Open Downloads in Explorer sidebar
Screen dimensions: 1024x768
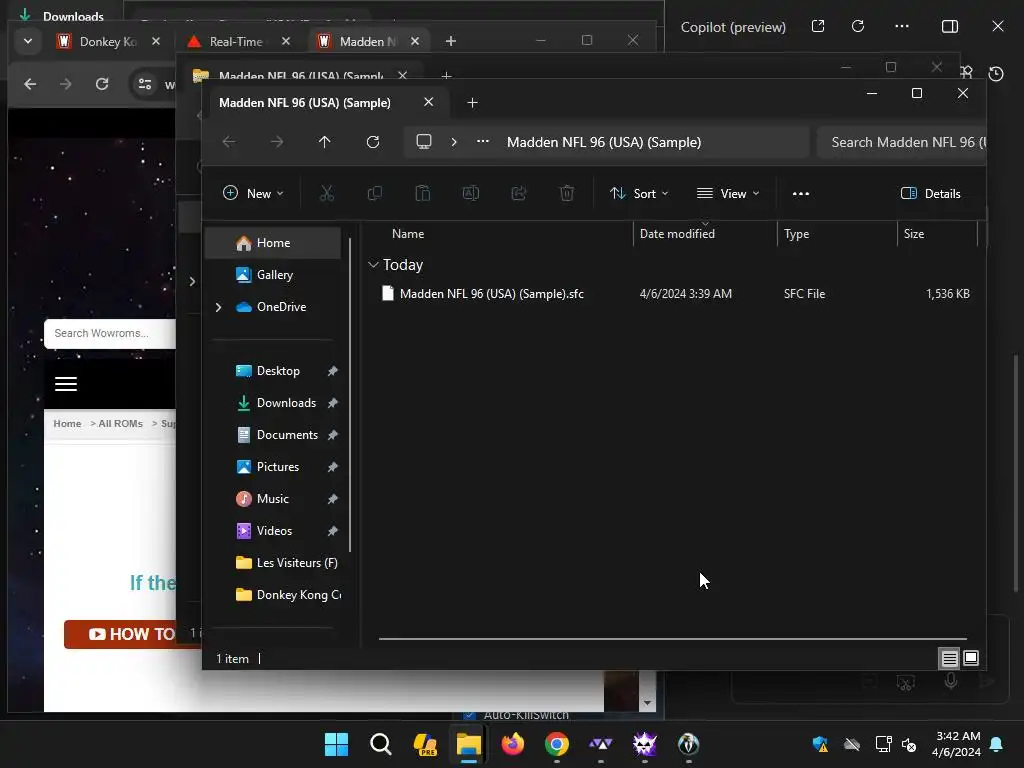pos(273,403)
